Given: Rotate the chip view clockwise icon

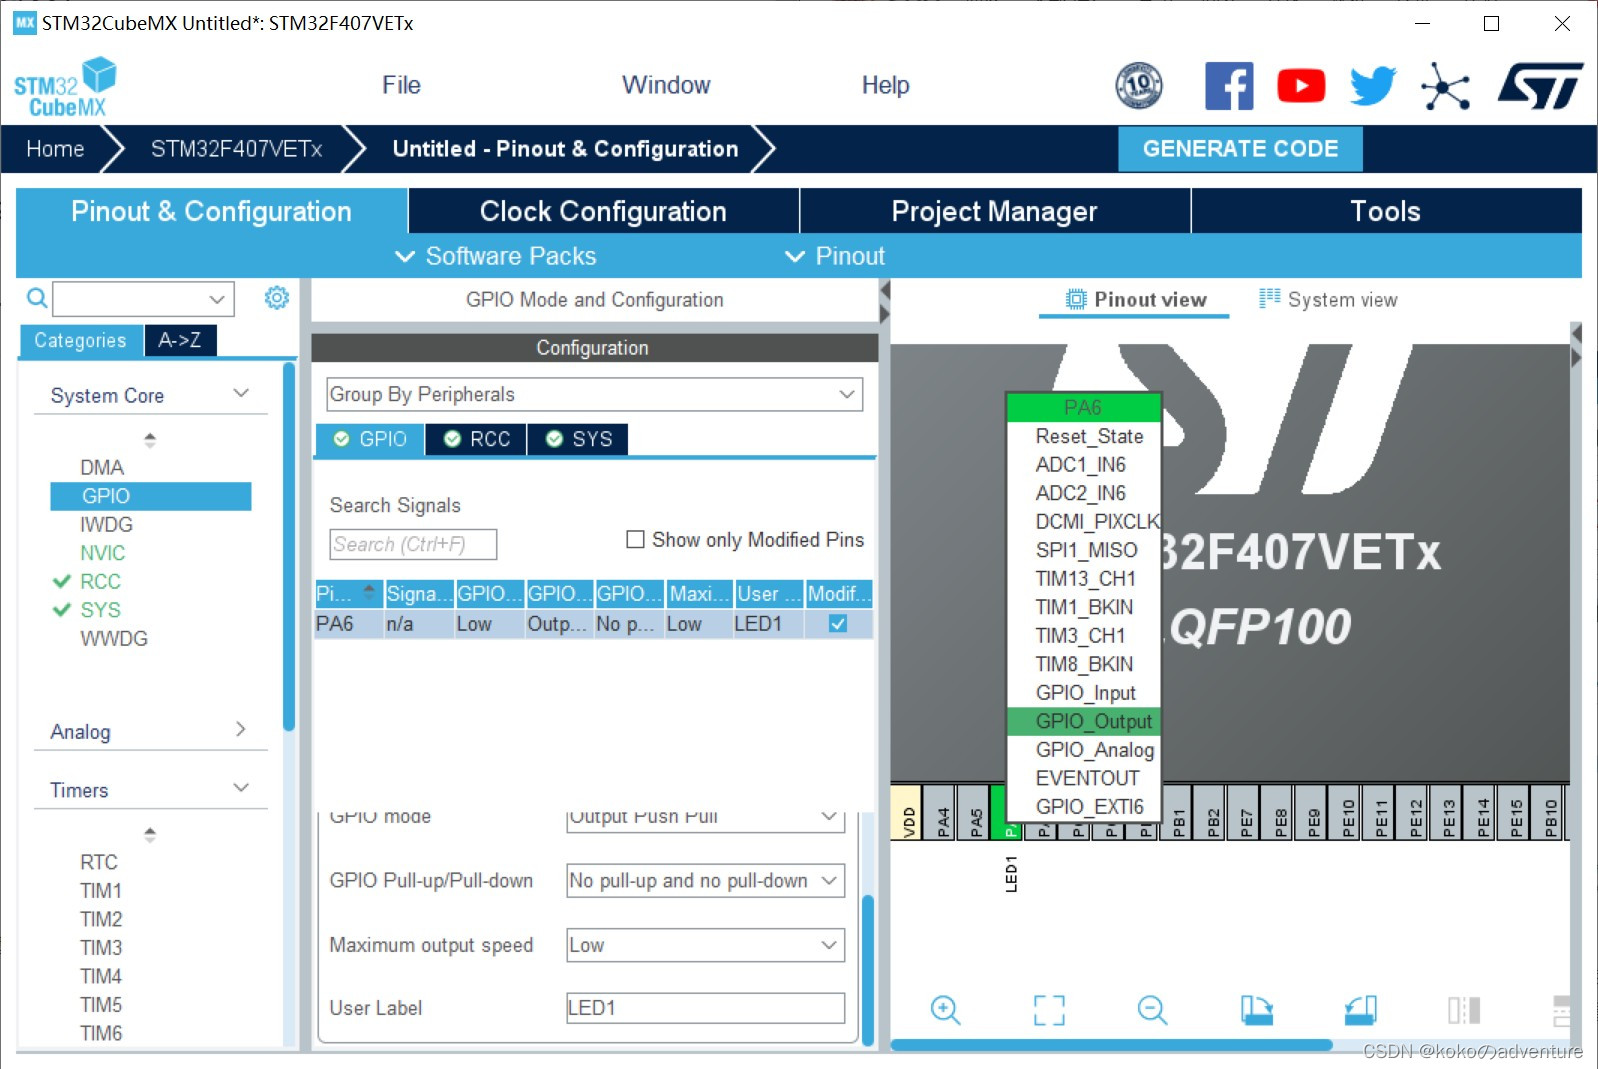Looking at the screenshot, I should coord(1257,1010).
